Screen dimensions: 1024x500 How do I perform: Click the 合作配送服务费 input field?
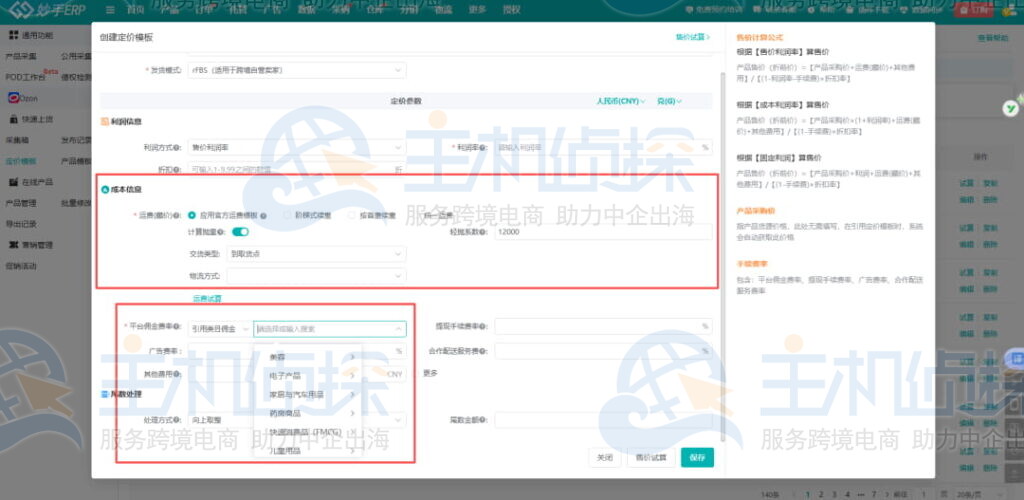click(x=603, y=351)
